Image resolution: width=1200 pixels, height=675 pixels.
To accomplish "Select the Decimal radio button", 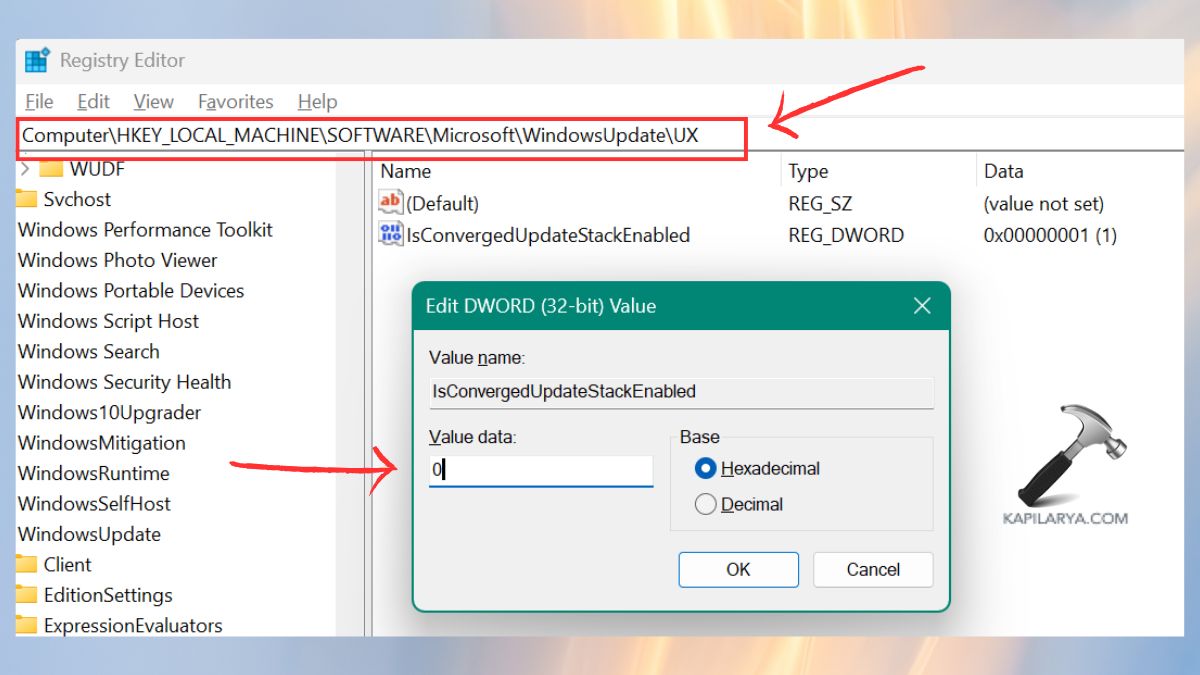I will pos(707,505).
